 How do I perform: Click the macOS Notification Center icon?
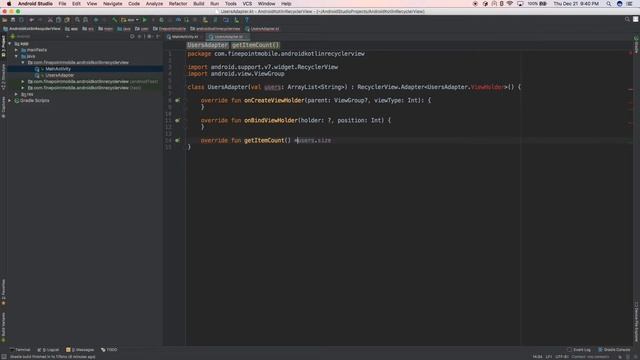pyautogui.click(x=629, y=4)
